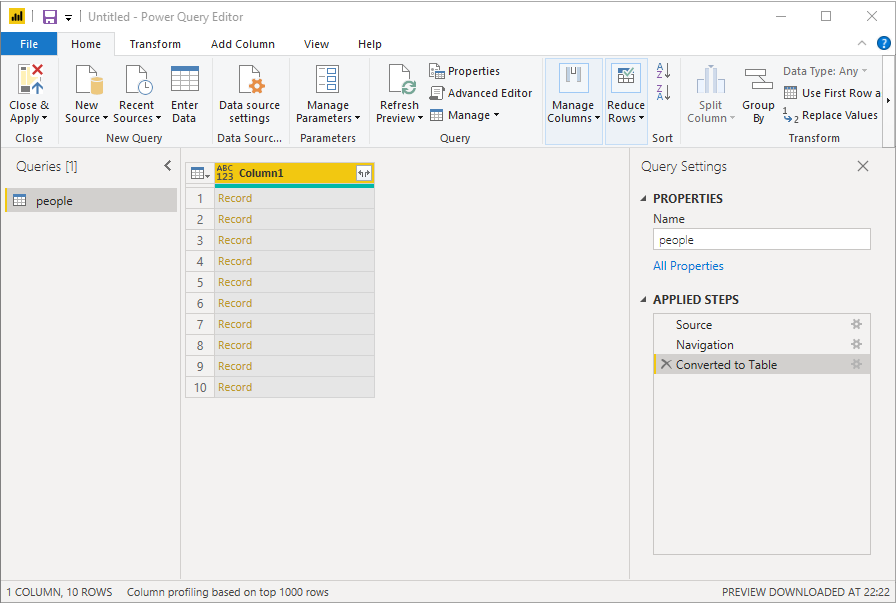Switch to the Transform tab
This screenshot has height=603, width=896.
pyautogui.click(x=155, y=44)
